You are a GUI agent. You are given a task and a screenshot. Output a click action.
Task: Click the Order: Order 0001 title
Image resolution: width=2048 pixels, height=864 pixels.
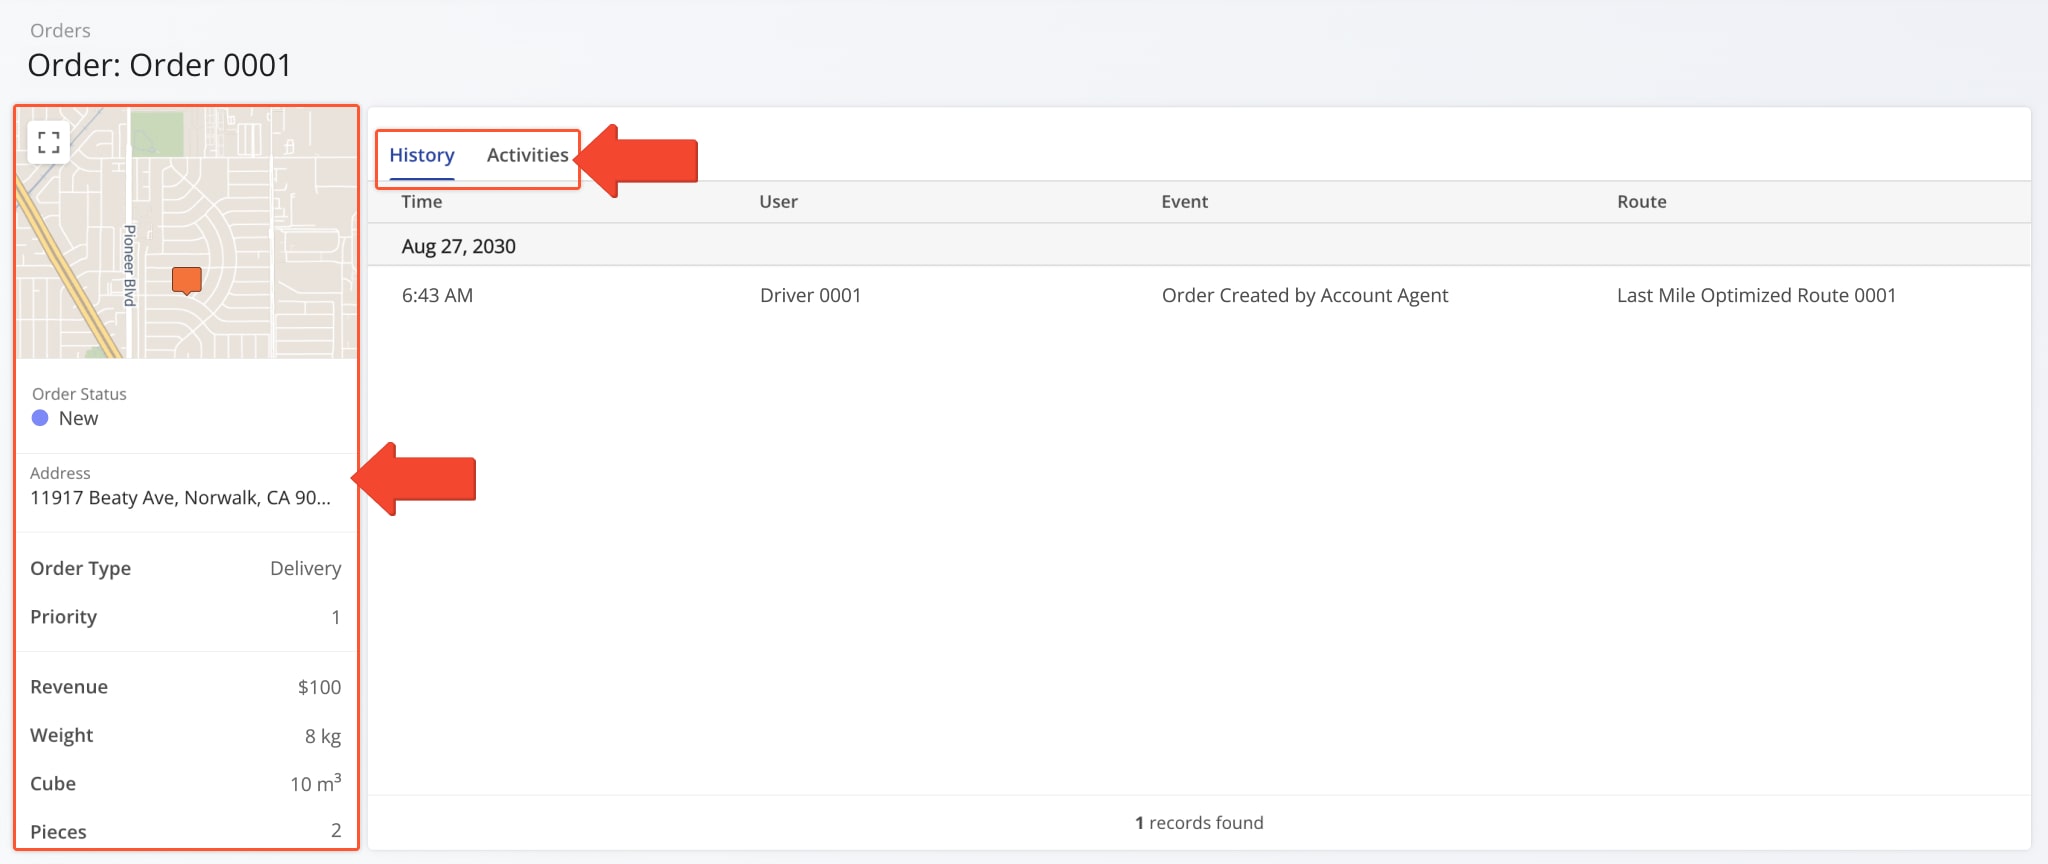pos(159,65)
